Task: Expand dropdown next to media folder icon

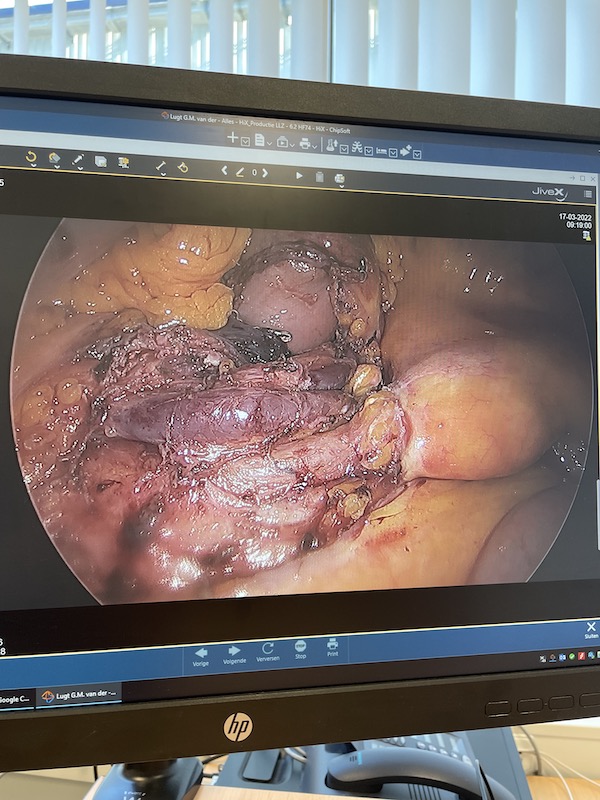Action: [x=292, y=145]
